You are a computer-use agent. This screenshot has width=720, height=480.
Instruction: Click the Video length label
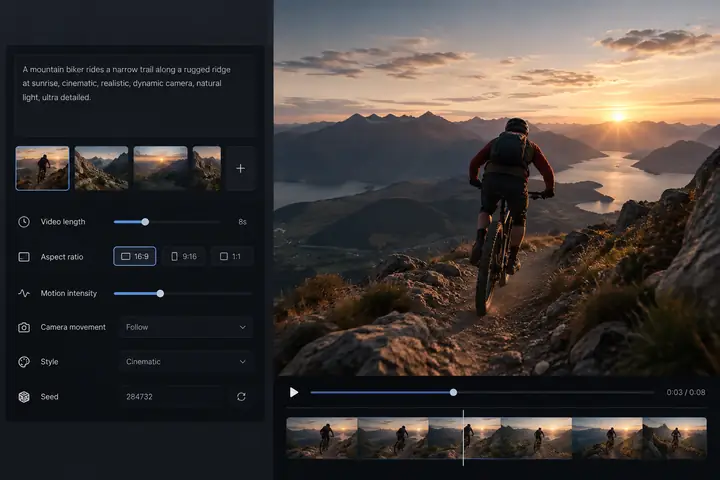point(63,222)
